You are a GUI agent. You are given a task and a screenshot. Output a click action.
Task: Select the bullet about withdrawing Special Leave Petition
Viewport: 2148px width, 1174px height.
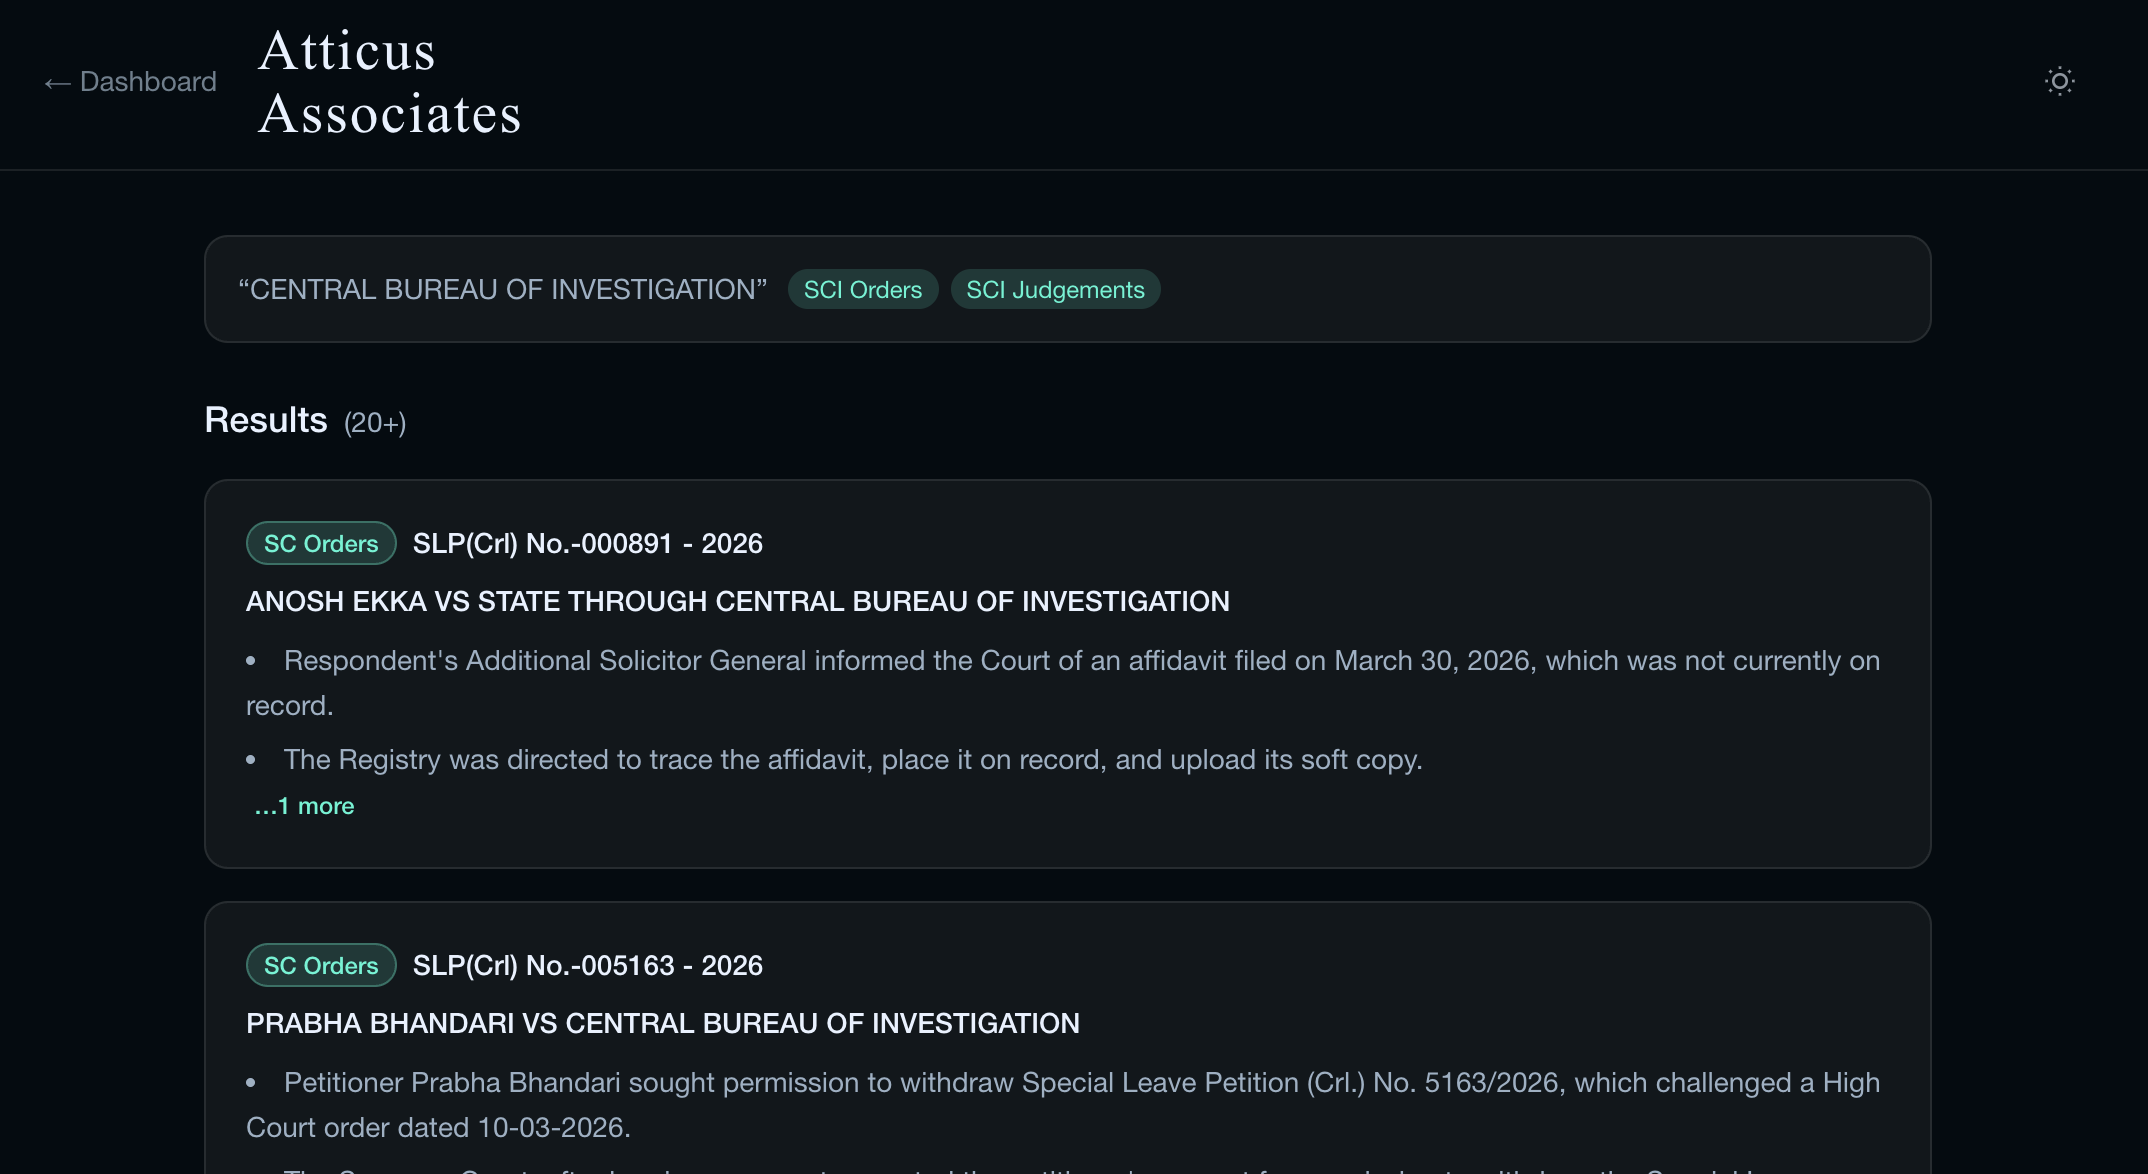(x=1080, y=1084)
